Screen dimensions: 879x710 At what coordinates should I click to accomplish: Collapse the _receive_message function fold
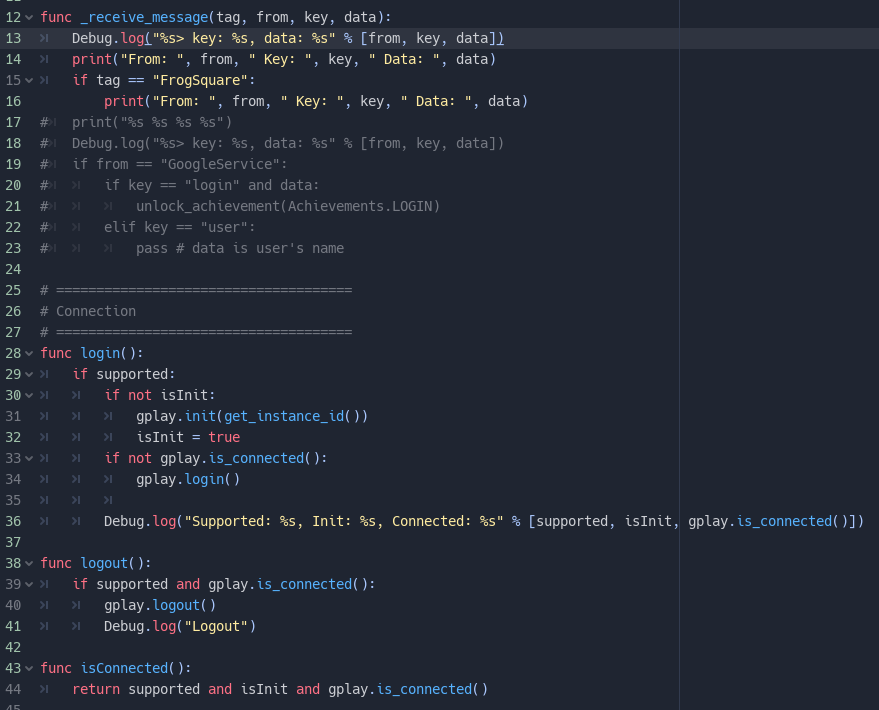click(x=28, y=17)
